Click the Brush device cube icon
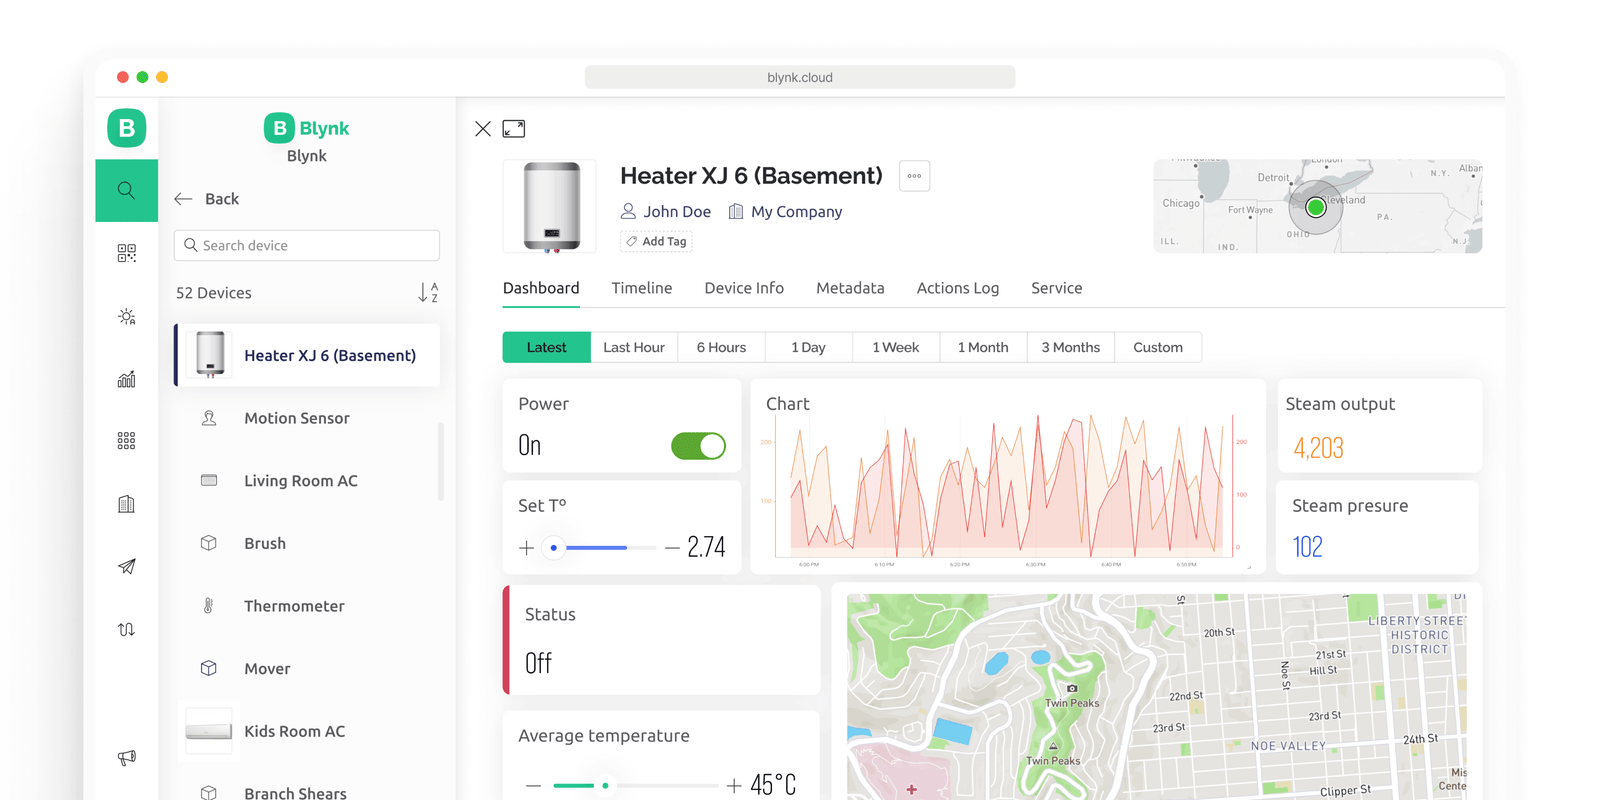The width and height of the screenshot is (1600, 800). 209,543
